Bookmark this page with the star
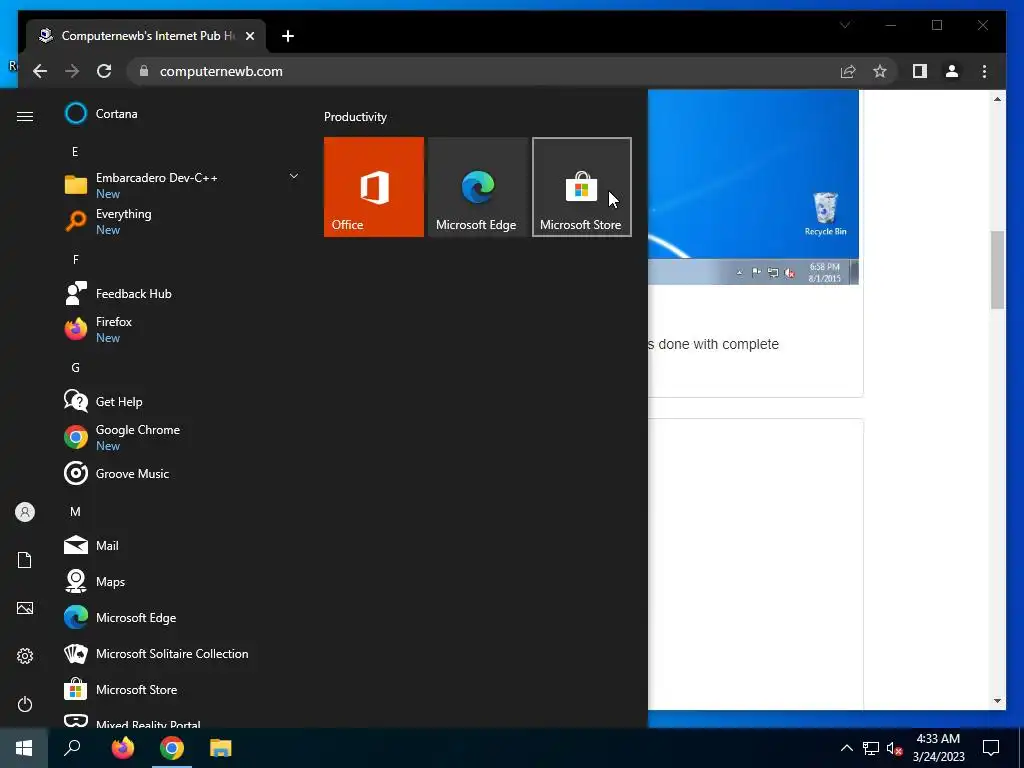The width and height of the screenshot is (1024, 768). point(880,71)
